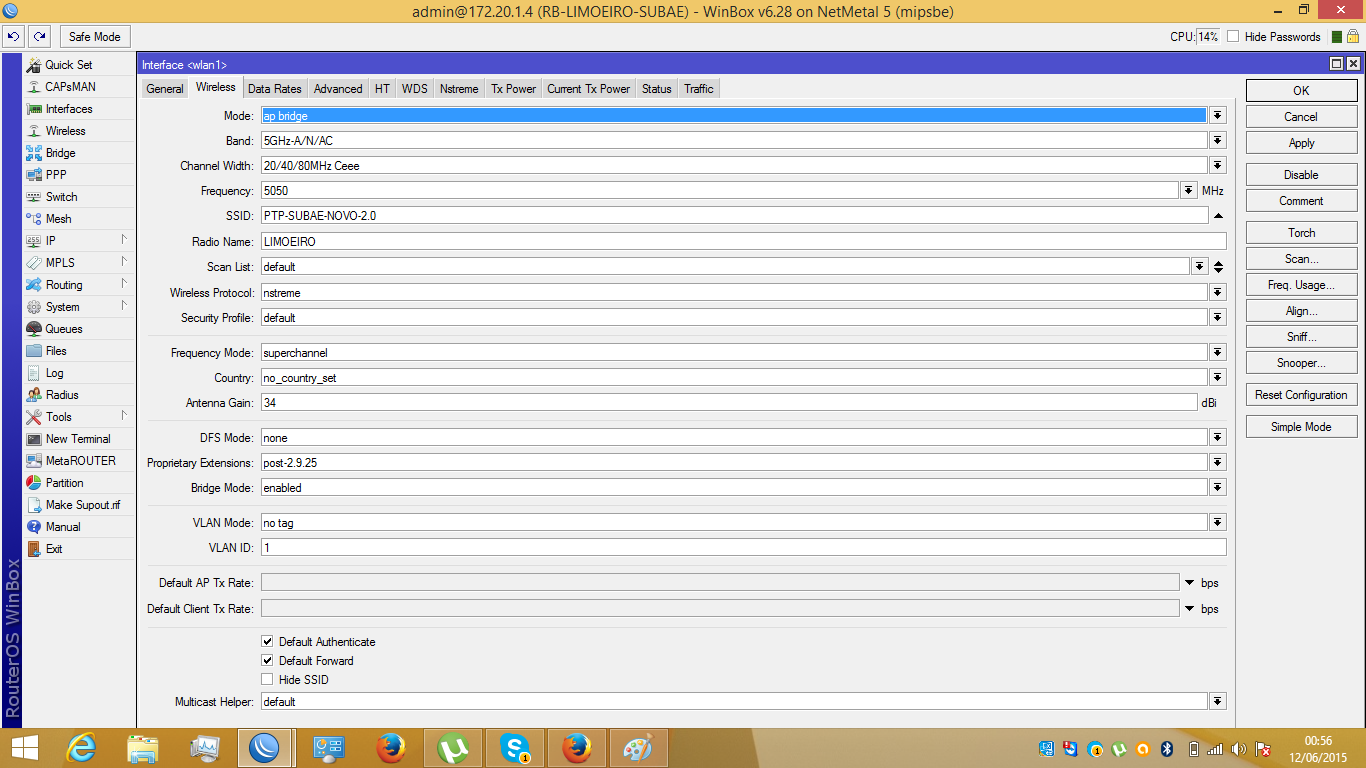
Task: Click the Scan... button
Action: 1301,259
